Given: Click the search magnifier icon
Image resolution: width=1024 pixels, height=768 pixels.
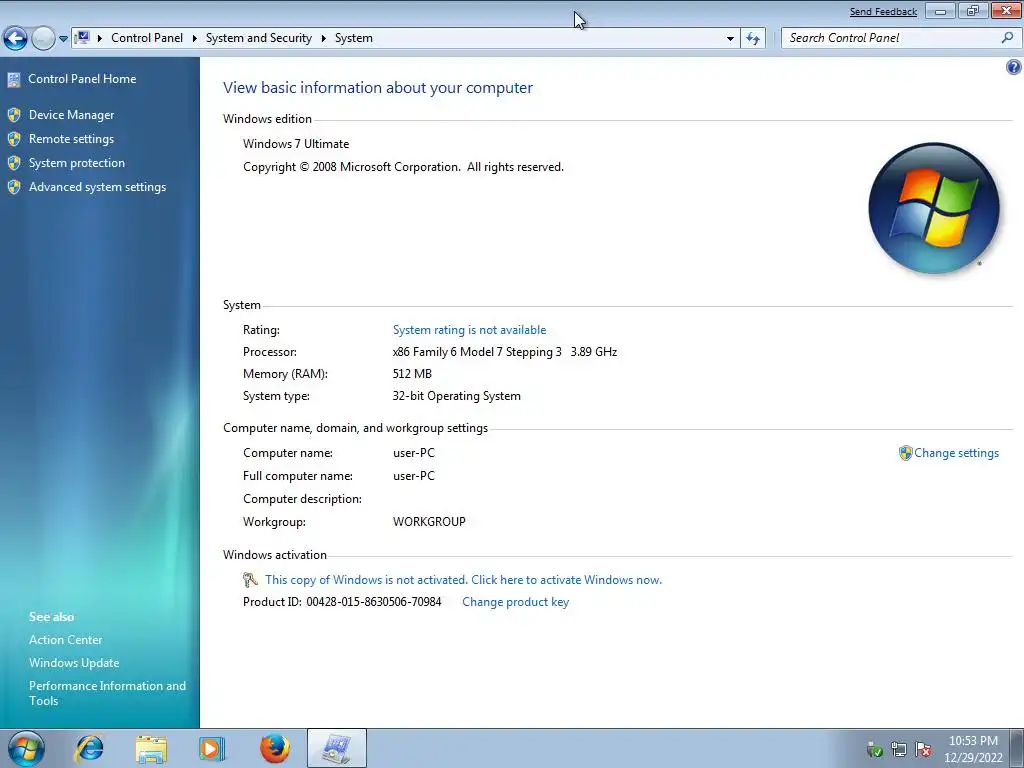Looking at the screenshot, I should click(x=1008, y=38).
